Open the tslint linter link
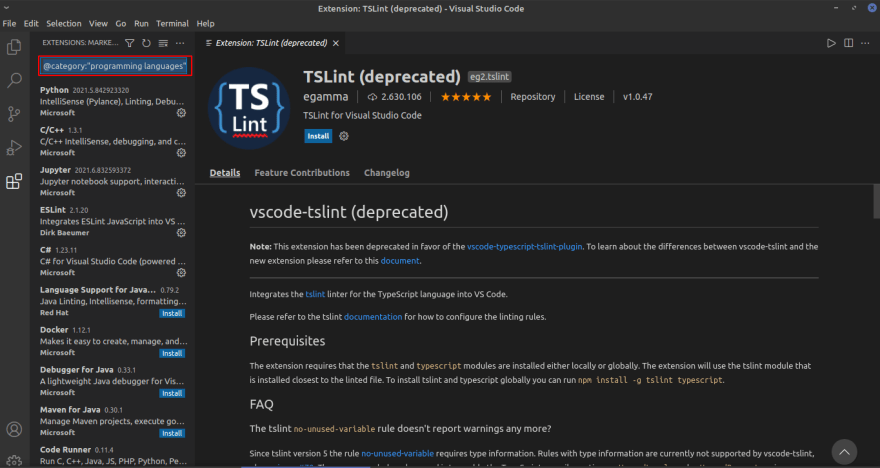 coord(315,294)
